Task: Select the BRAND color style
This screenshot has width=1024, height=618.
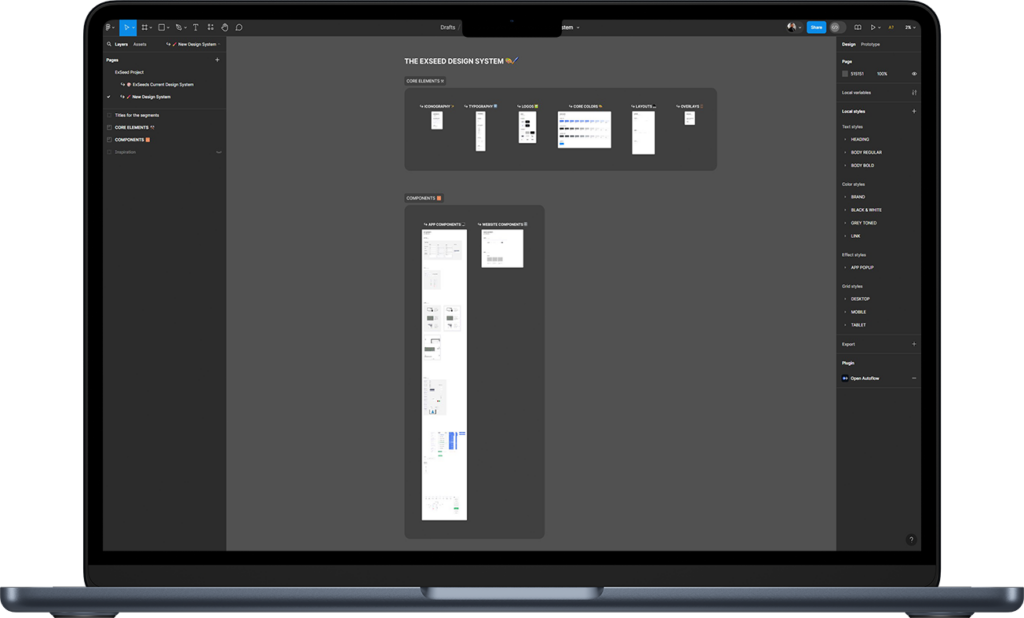Action: point(857,197)
